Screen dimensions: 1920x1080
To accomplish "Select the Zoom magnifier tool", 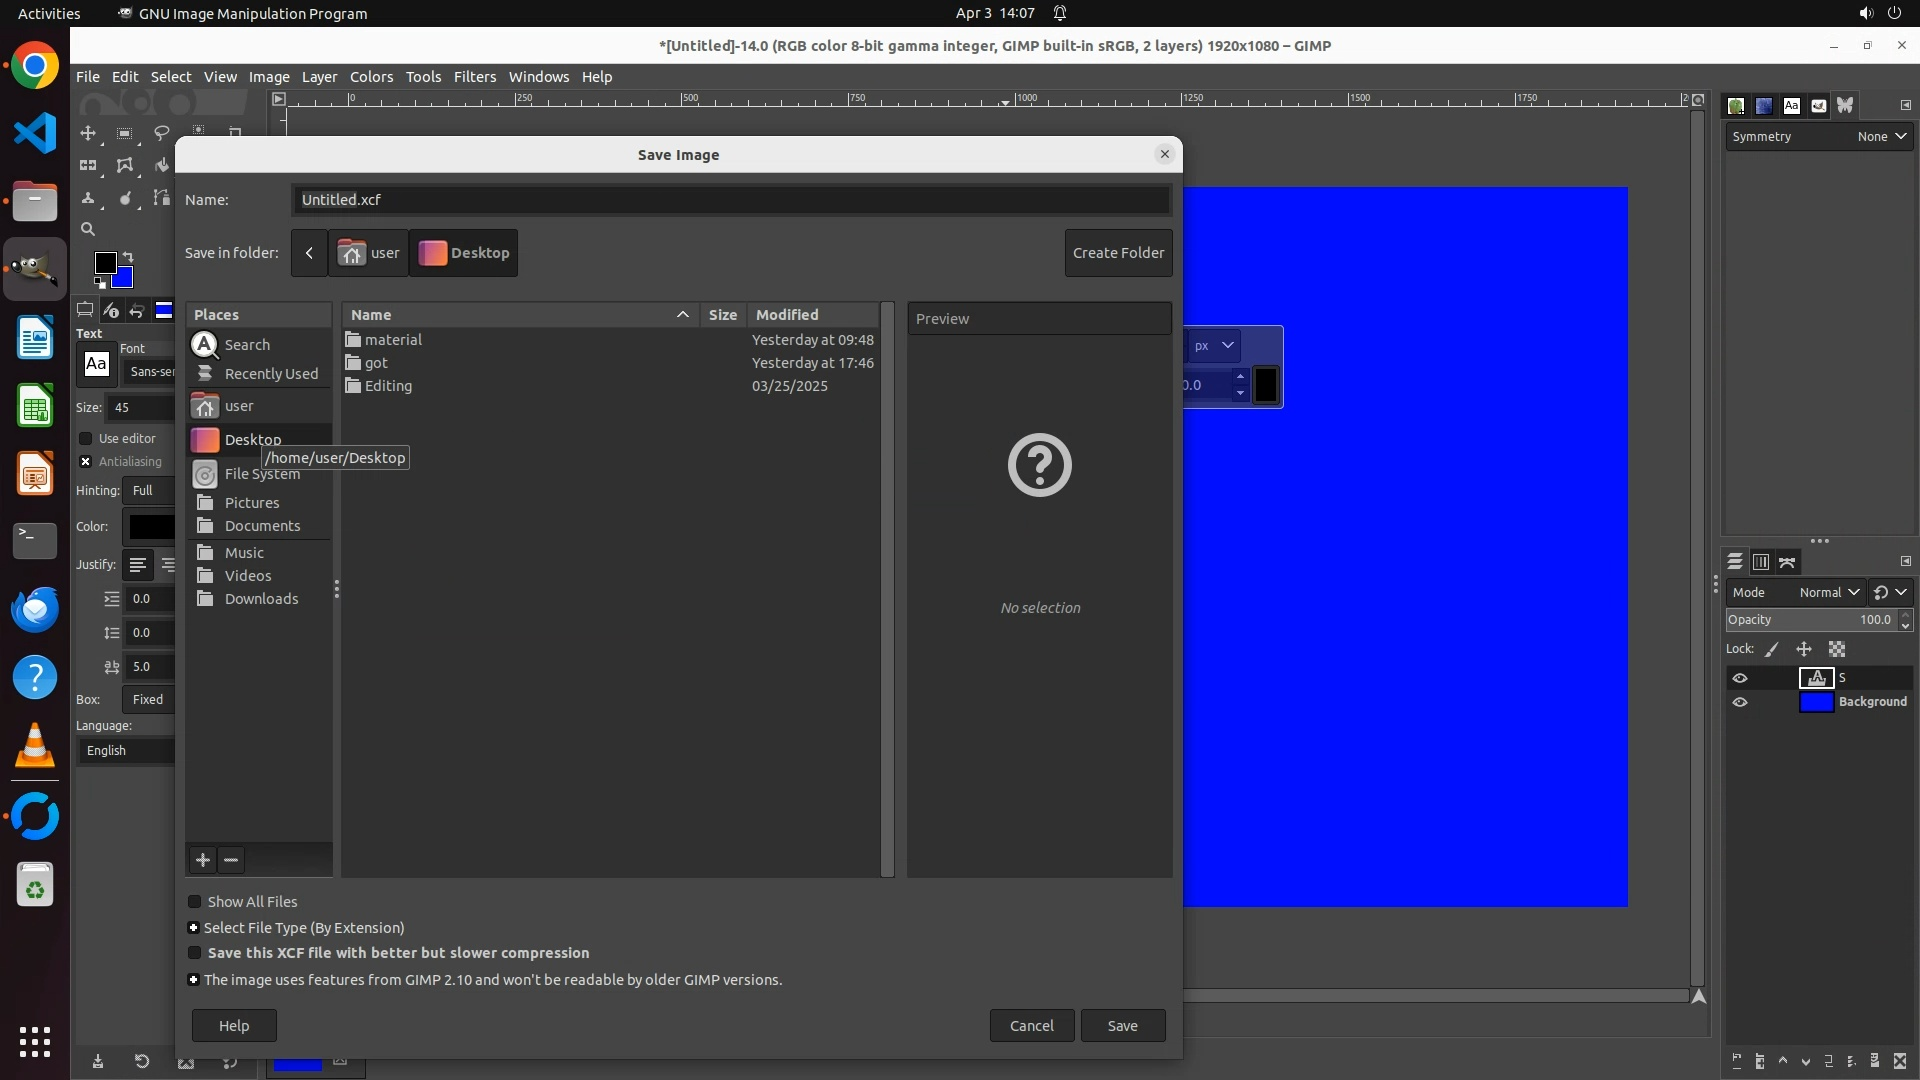I will (x=88, y=229).
